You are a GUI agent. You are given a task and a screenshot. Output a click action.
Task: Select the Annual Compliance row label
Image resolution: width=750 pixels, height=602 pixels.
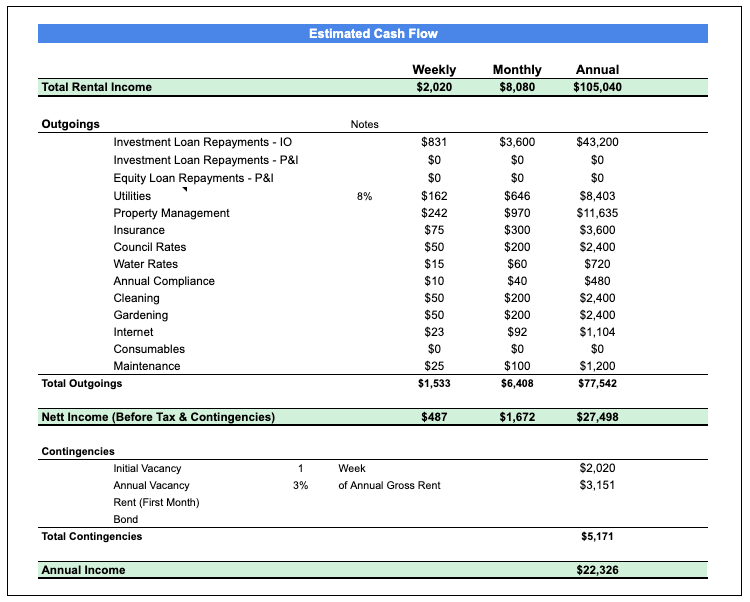coord(164,281)
